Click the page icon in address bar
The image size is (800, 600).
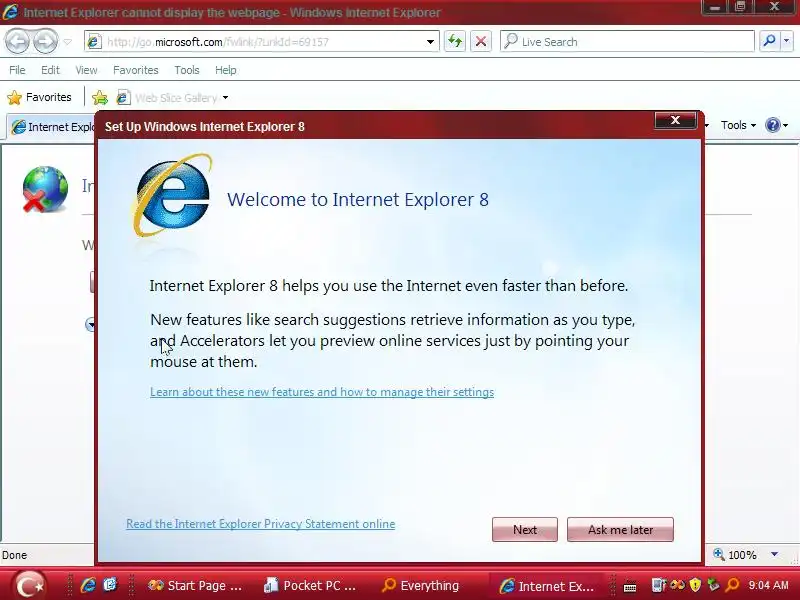coord(94,42)
